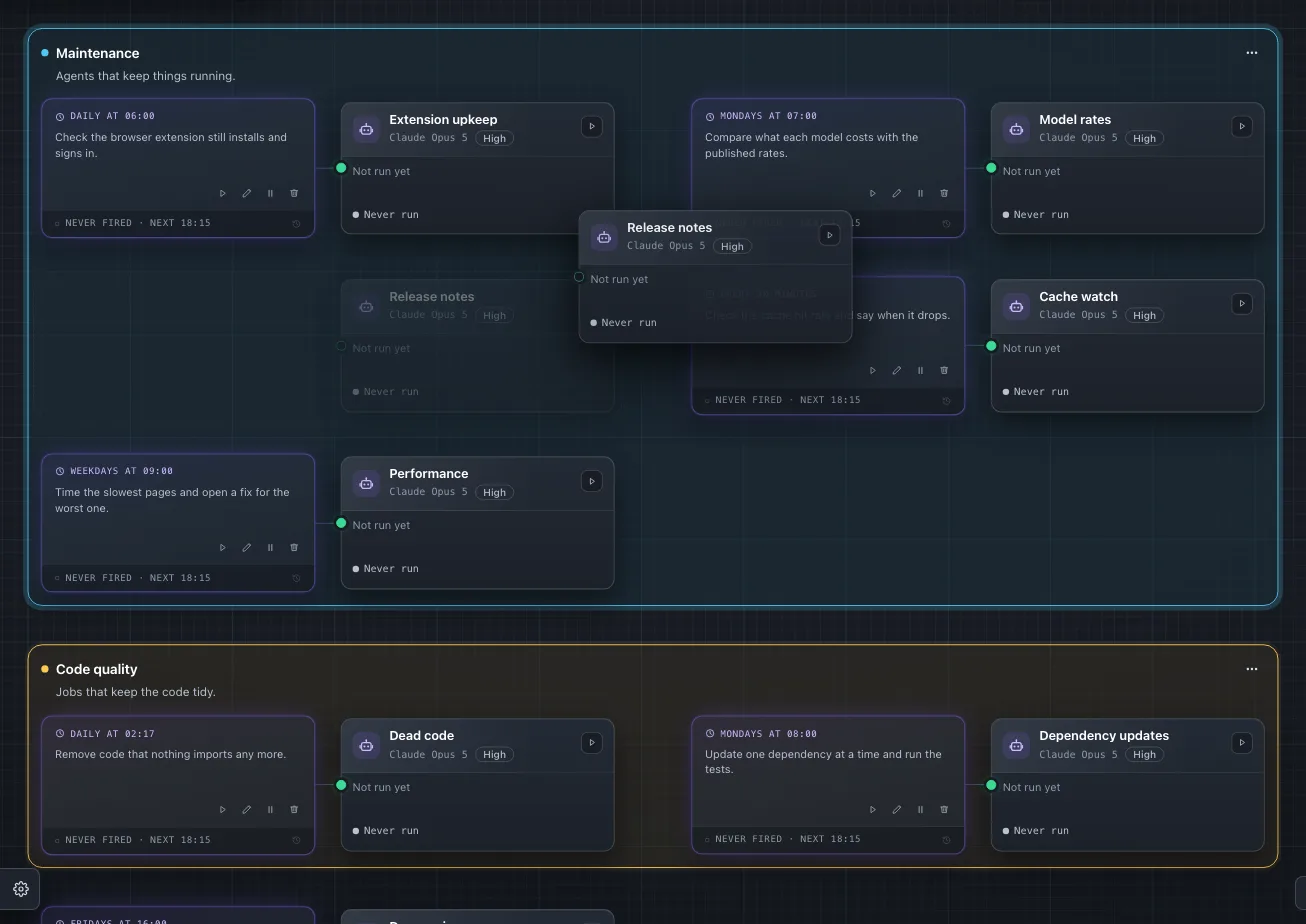Viewport: 1306px width, 924px height.
Task: Click the Extension upkeep robot icon
Action: click(366, 129)
